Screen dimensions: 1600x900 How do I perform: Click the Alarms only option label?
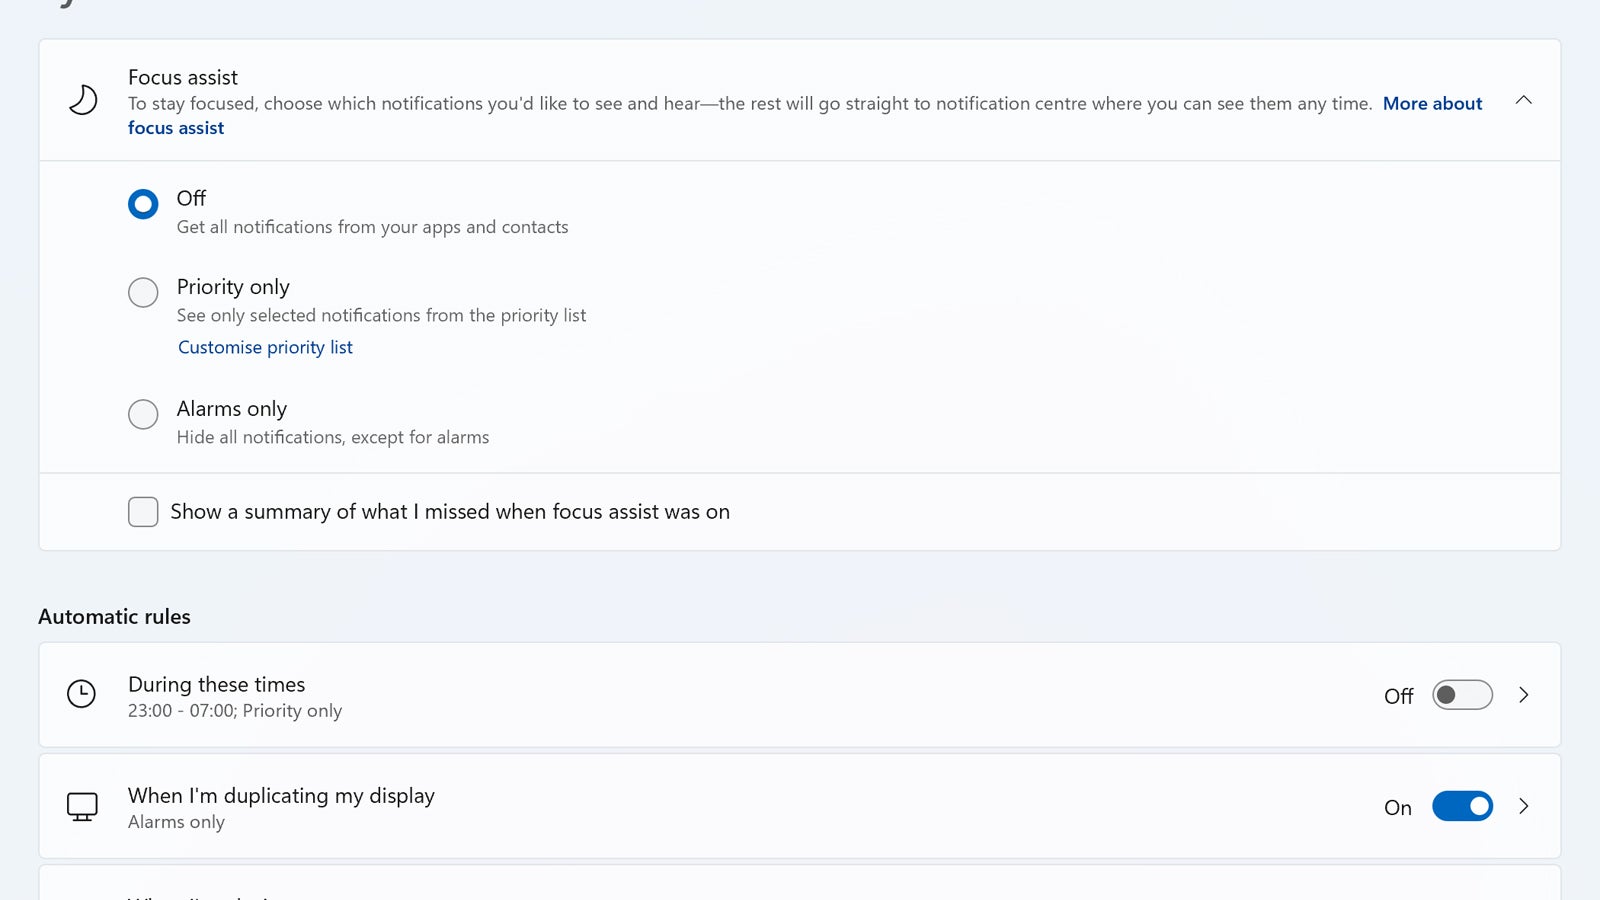[x=232, y=409]
